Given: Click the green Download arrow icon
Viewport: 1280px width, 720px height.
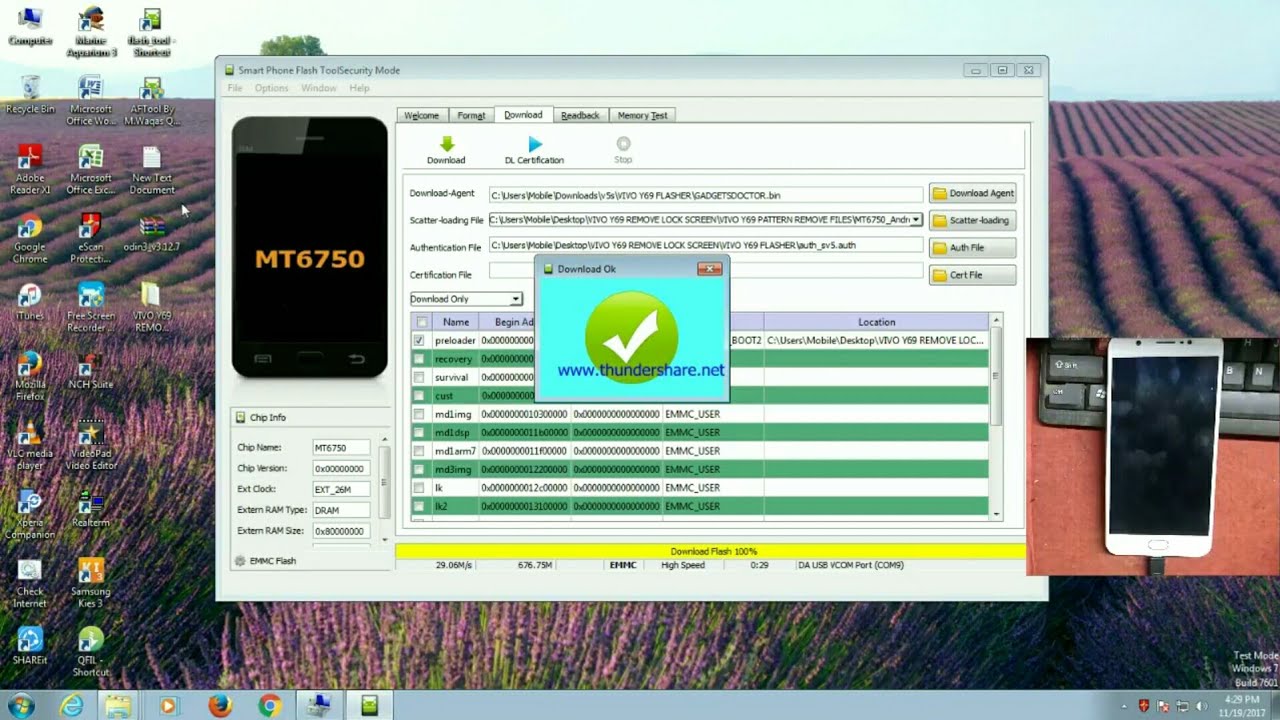Looking at the screenshot, I should (446, 144).
